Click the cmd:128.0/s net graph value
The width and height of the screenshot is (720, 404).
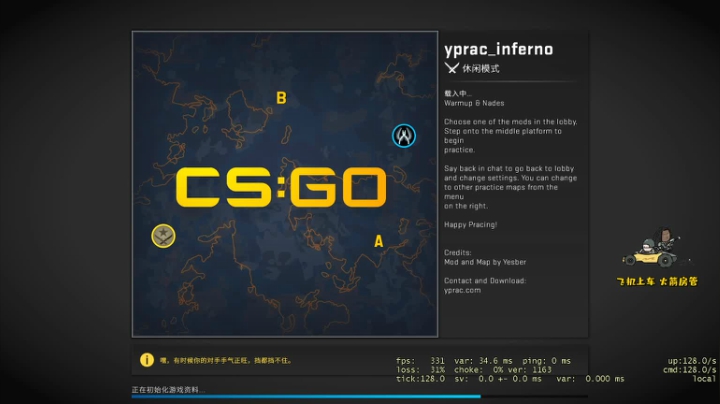point(689,370)
